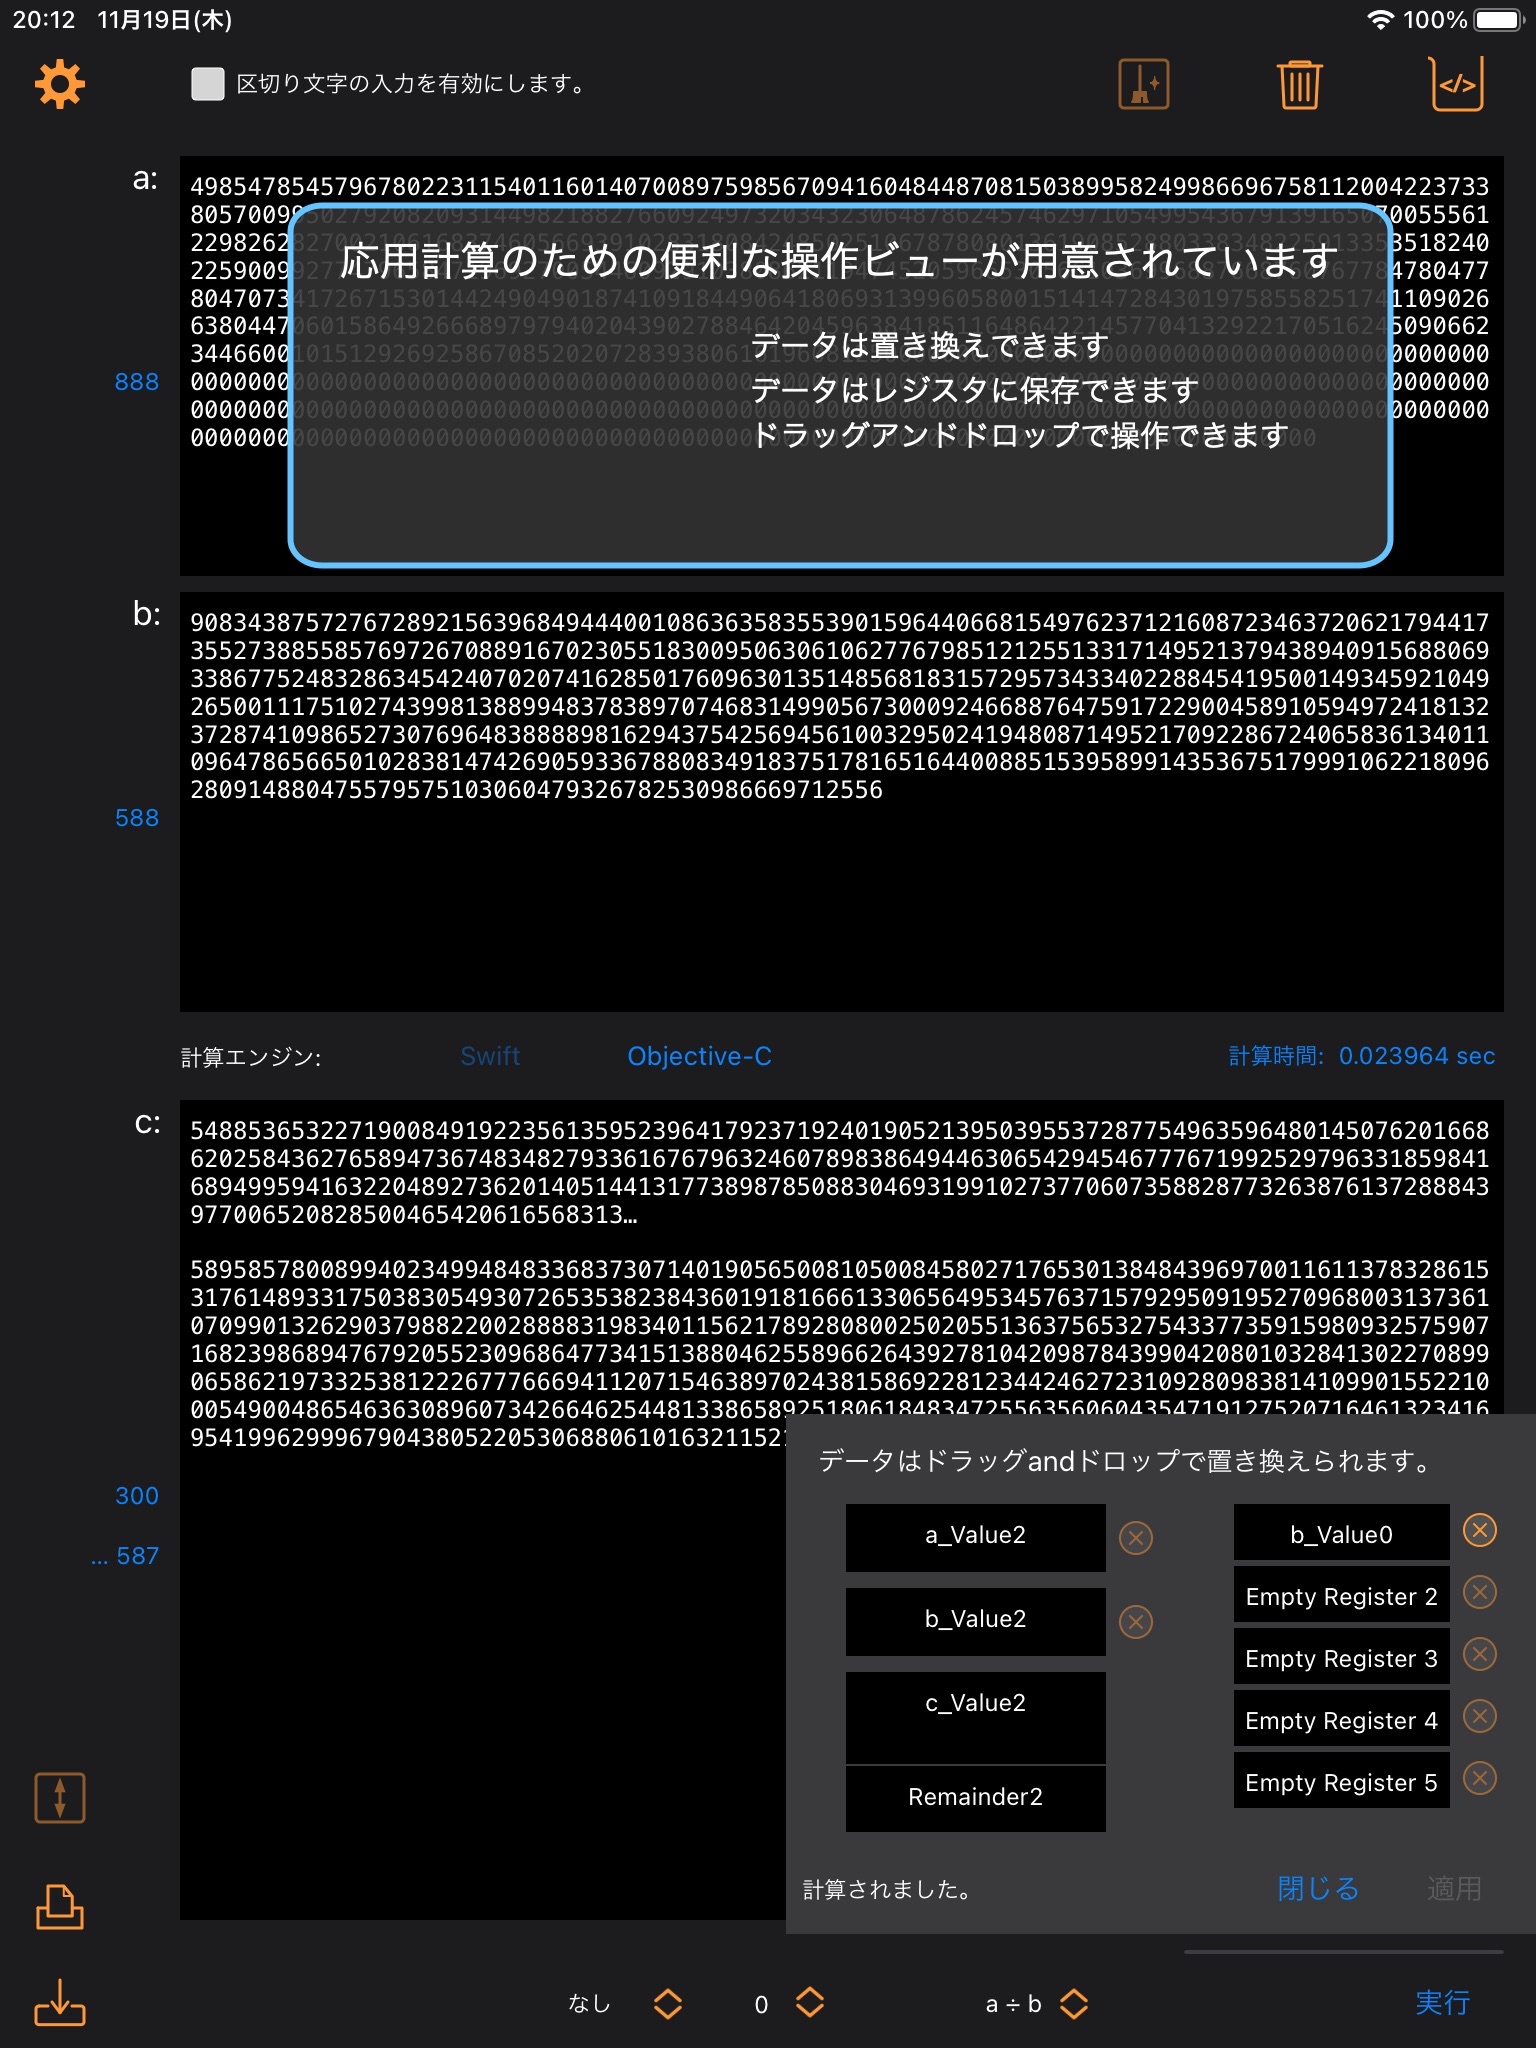This screenshot has width=1536, height=2048.
Task: Clear Empty Register 5 with X icon
Action: (x=1479, y=1778)
